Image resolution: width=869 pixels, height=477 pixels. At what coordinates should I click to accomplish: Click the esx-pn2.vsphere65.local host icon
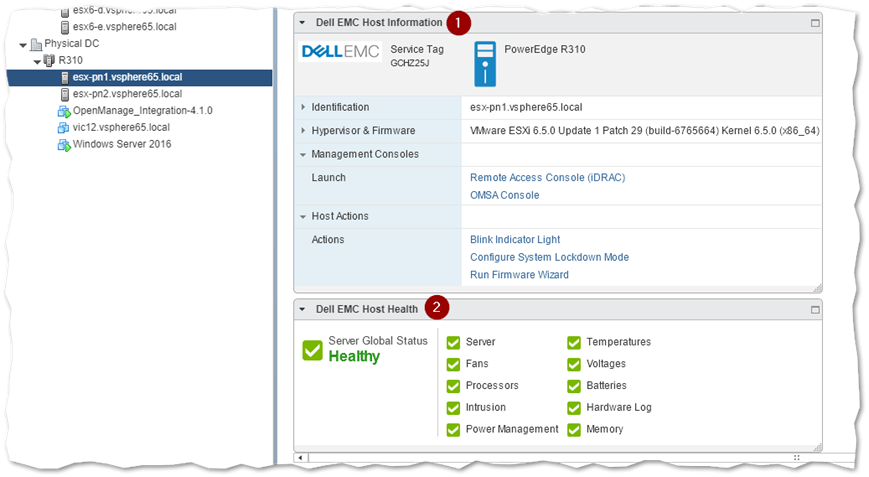point(65,94)
